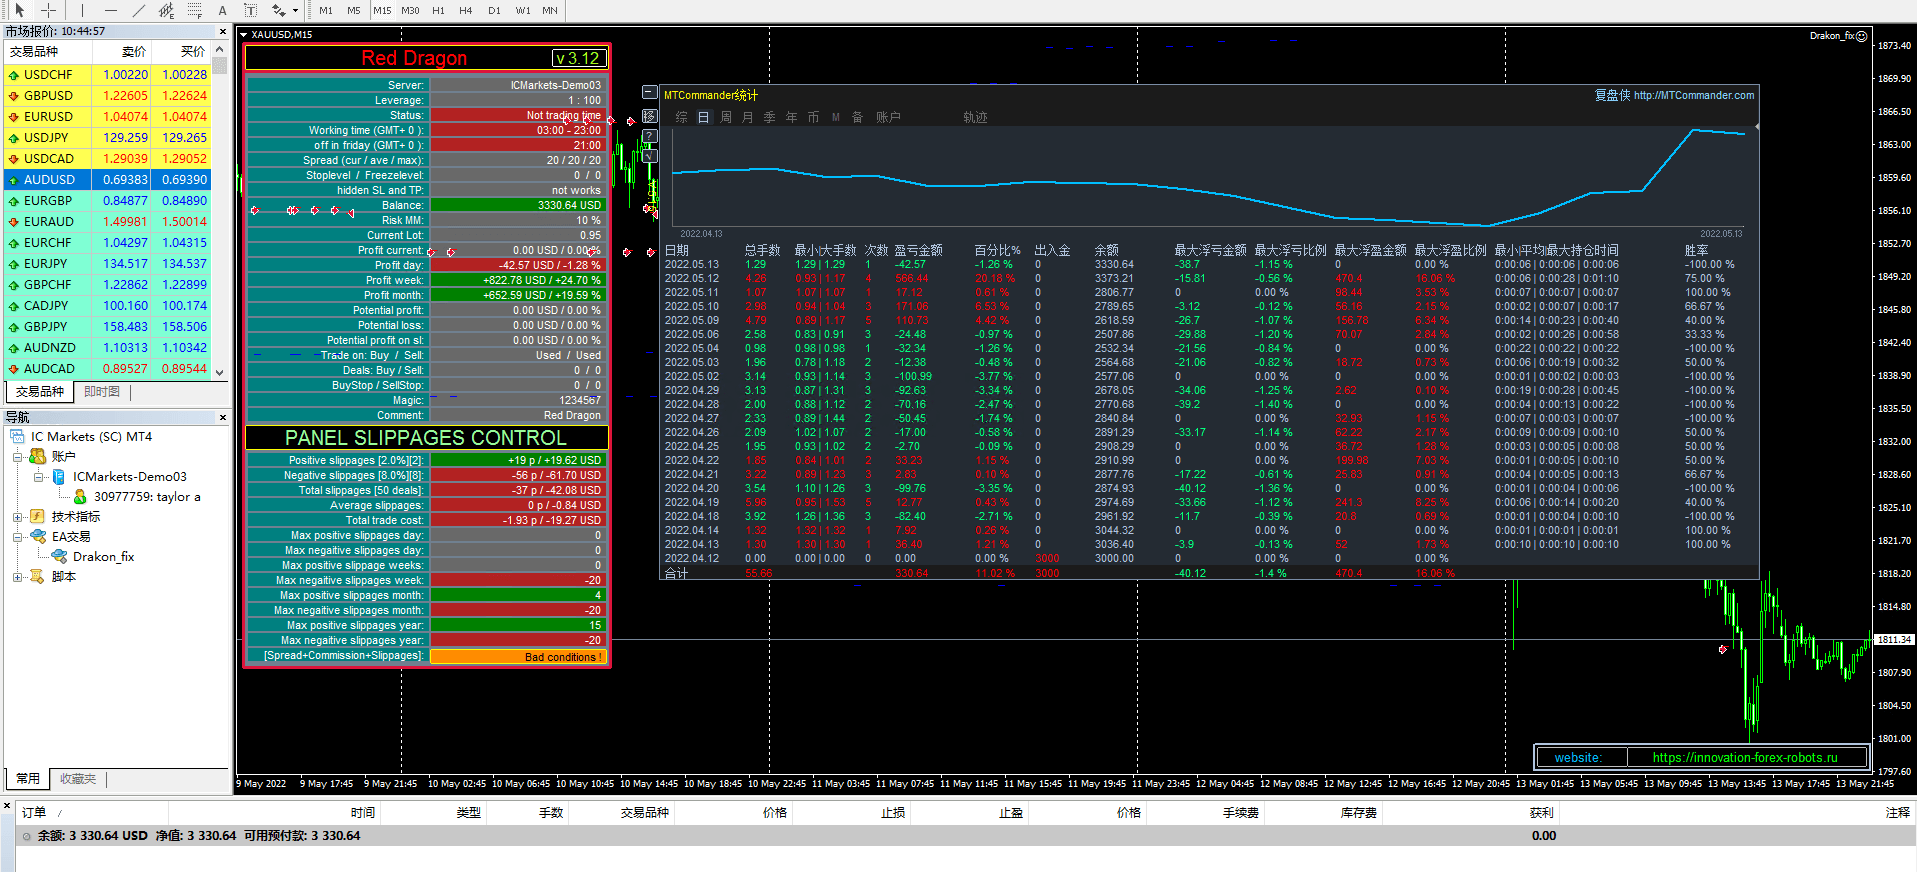Select the trendline drawing tool
1917x872 pixels.
138,10
